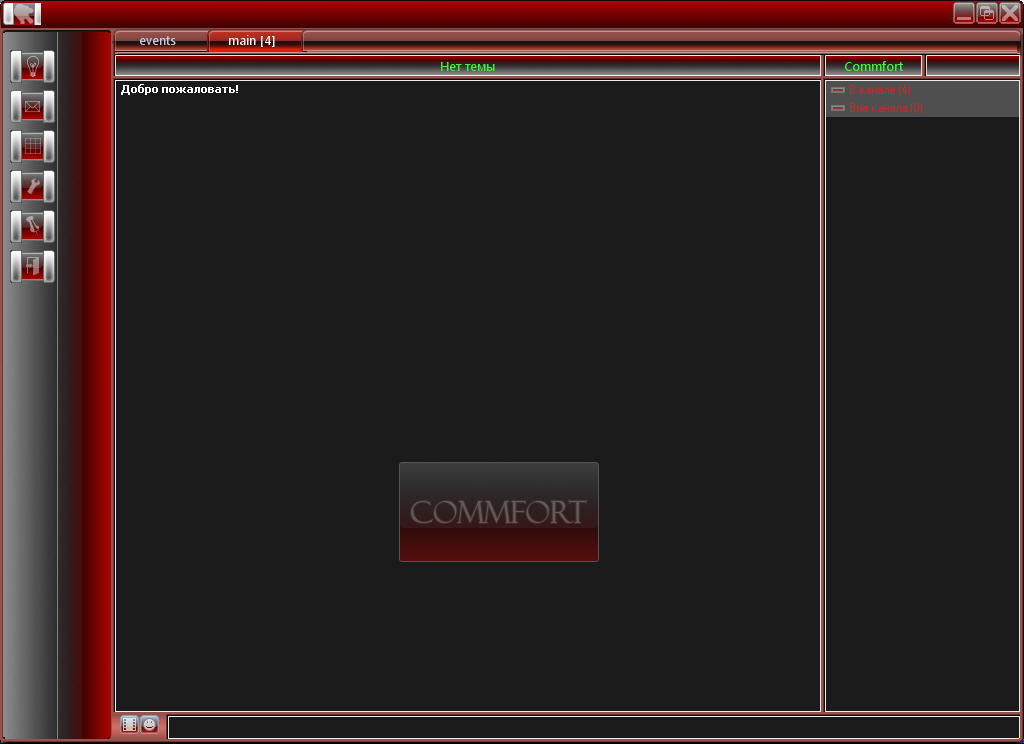1024x744 pixels.
Task: Click the film strip icon beside message input
Action: [x=129, y=724]
